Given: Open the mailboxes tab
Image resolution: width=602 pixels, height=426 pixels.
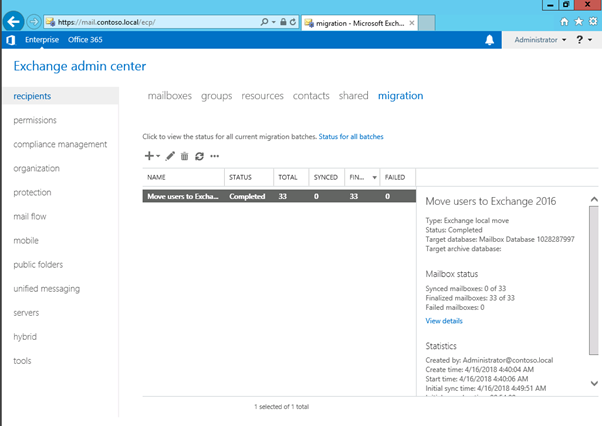Looking at the screenshot, I should [170, 96].
